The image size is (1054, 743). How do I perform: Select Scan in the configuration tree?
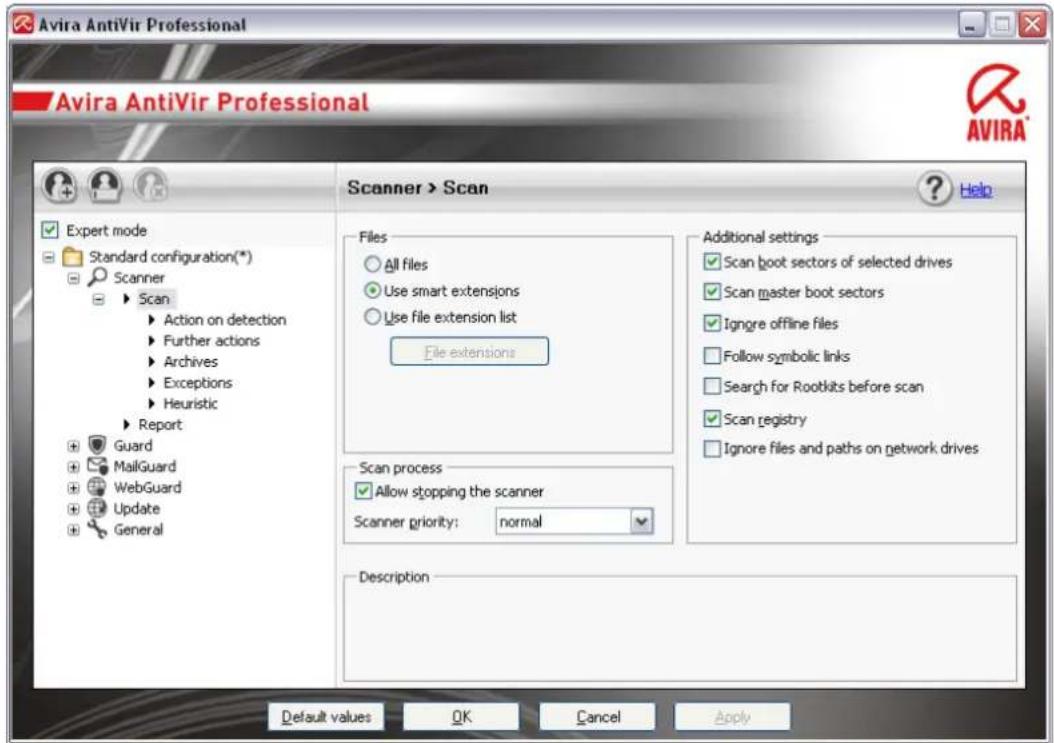pyautogui.click(x=154, y=299)
